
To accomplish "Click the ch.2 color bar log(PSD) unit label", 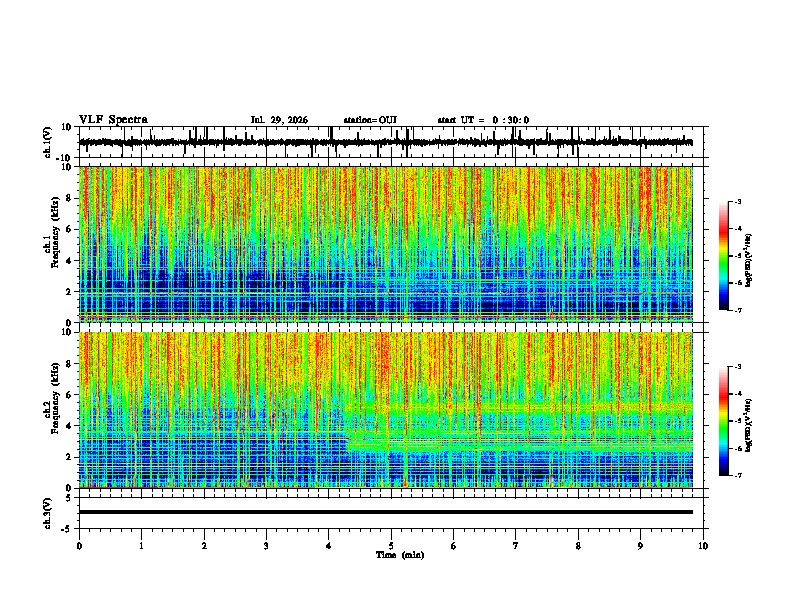I will point(748,425).
